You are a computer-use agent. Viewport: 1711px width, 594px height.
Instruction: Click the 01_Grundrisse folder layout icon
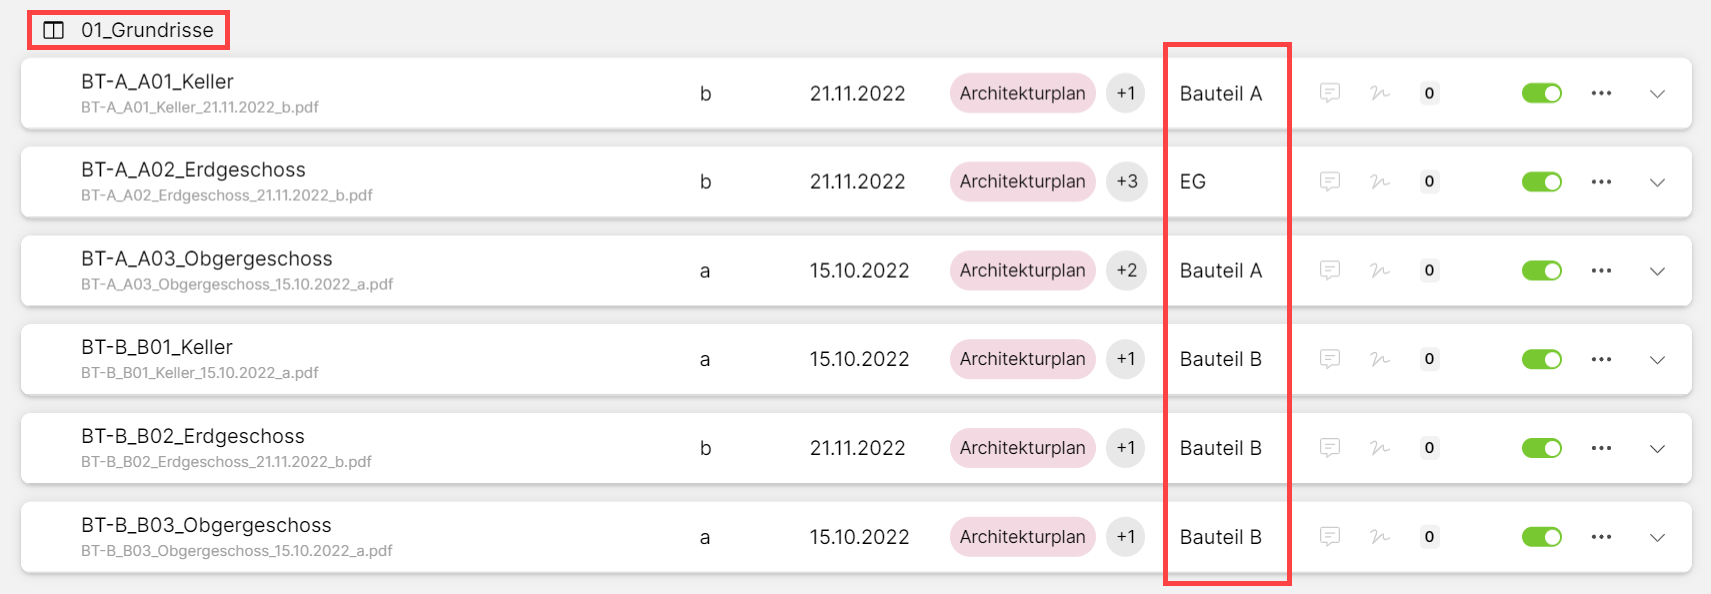(54, 30)
